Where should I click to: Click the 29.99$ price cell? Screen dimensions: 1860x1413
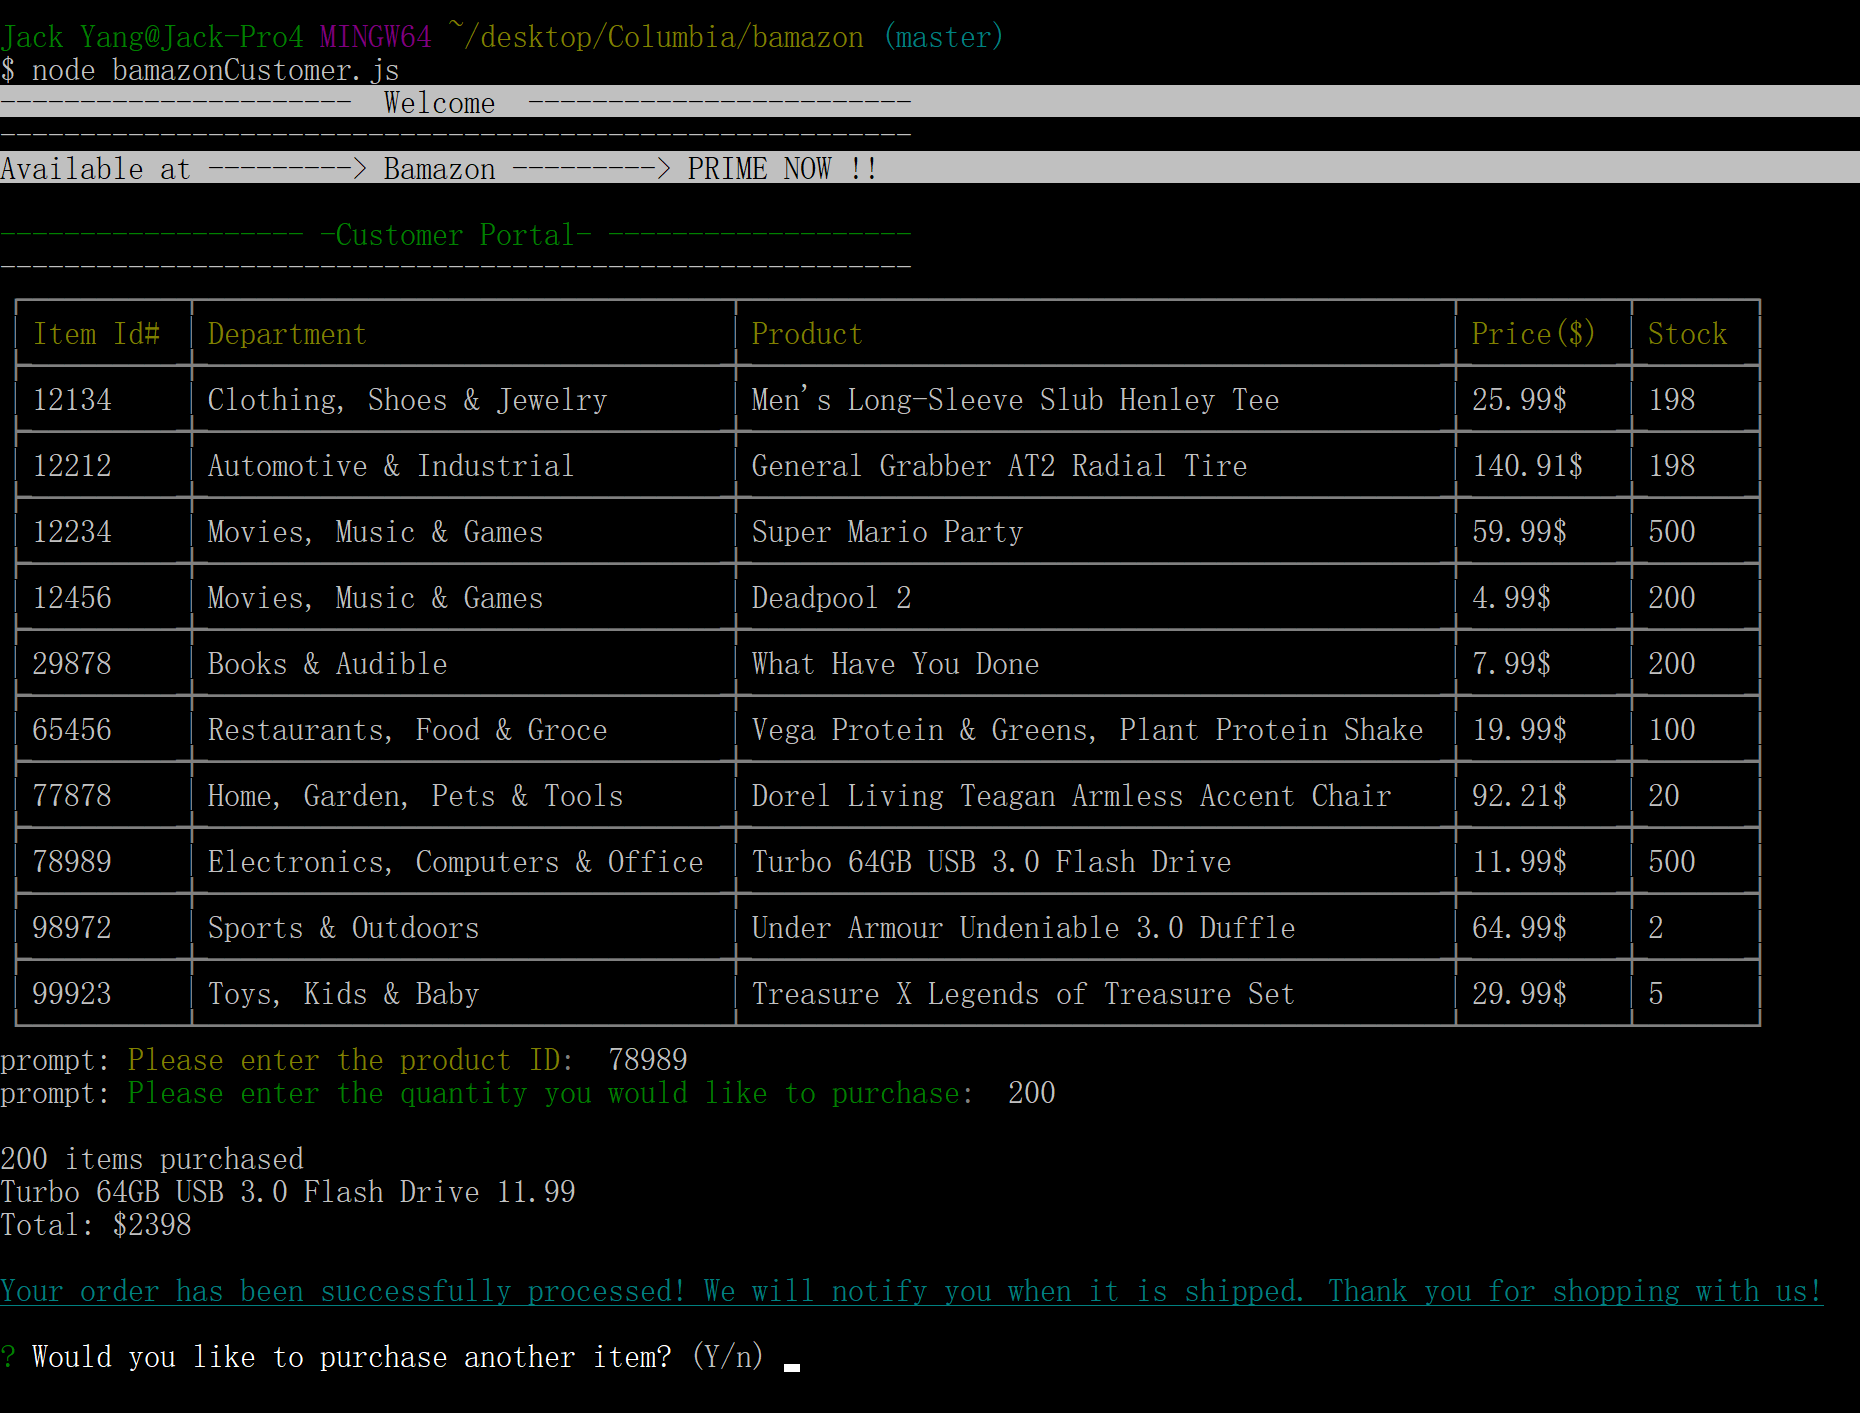click(x=1519, y=994)
